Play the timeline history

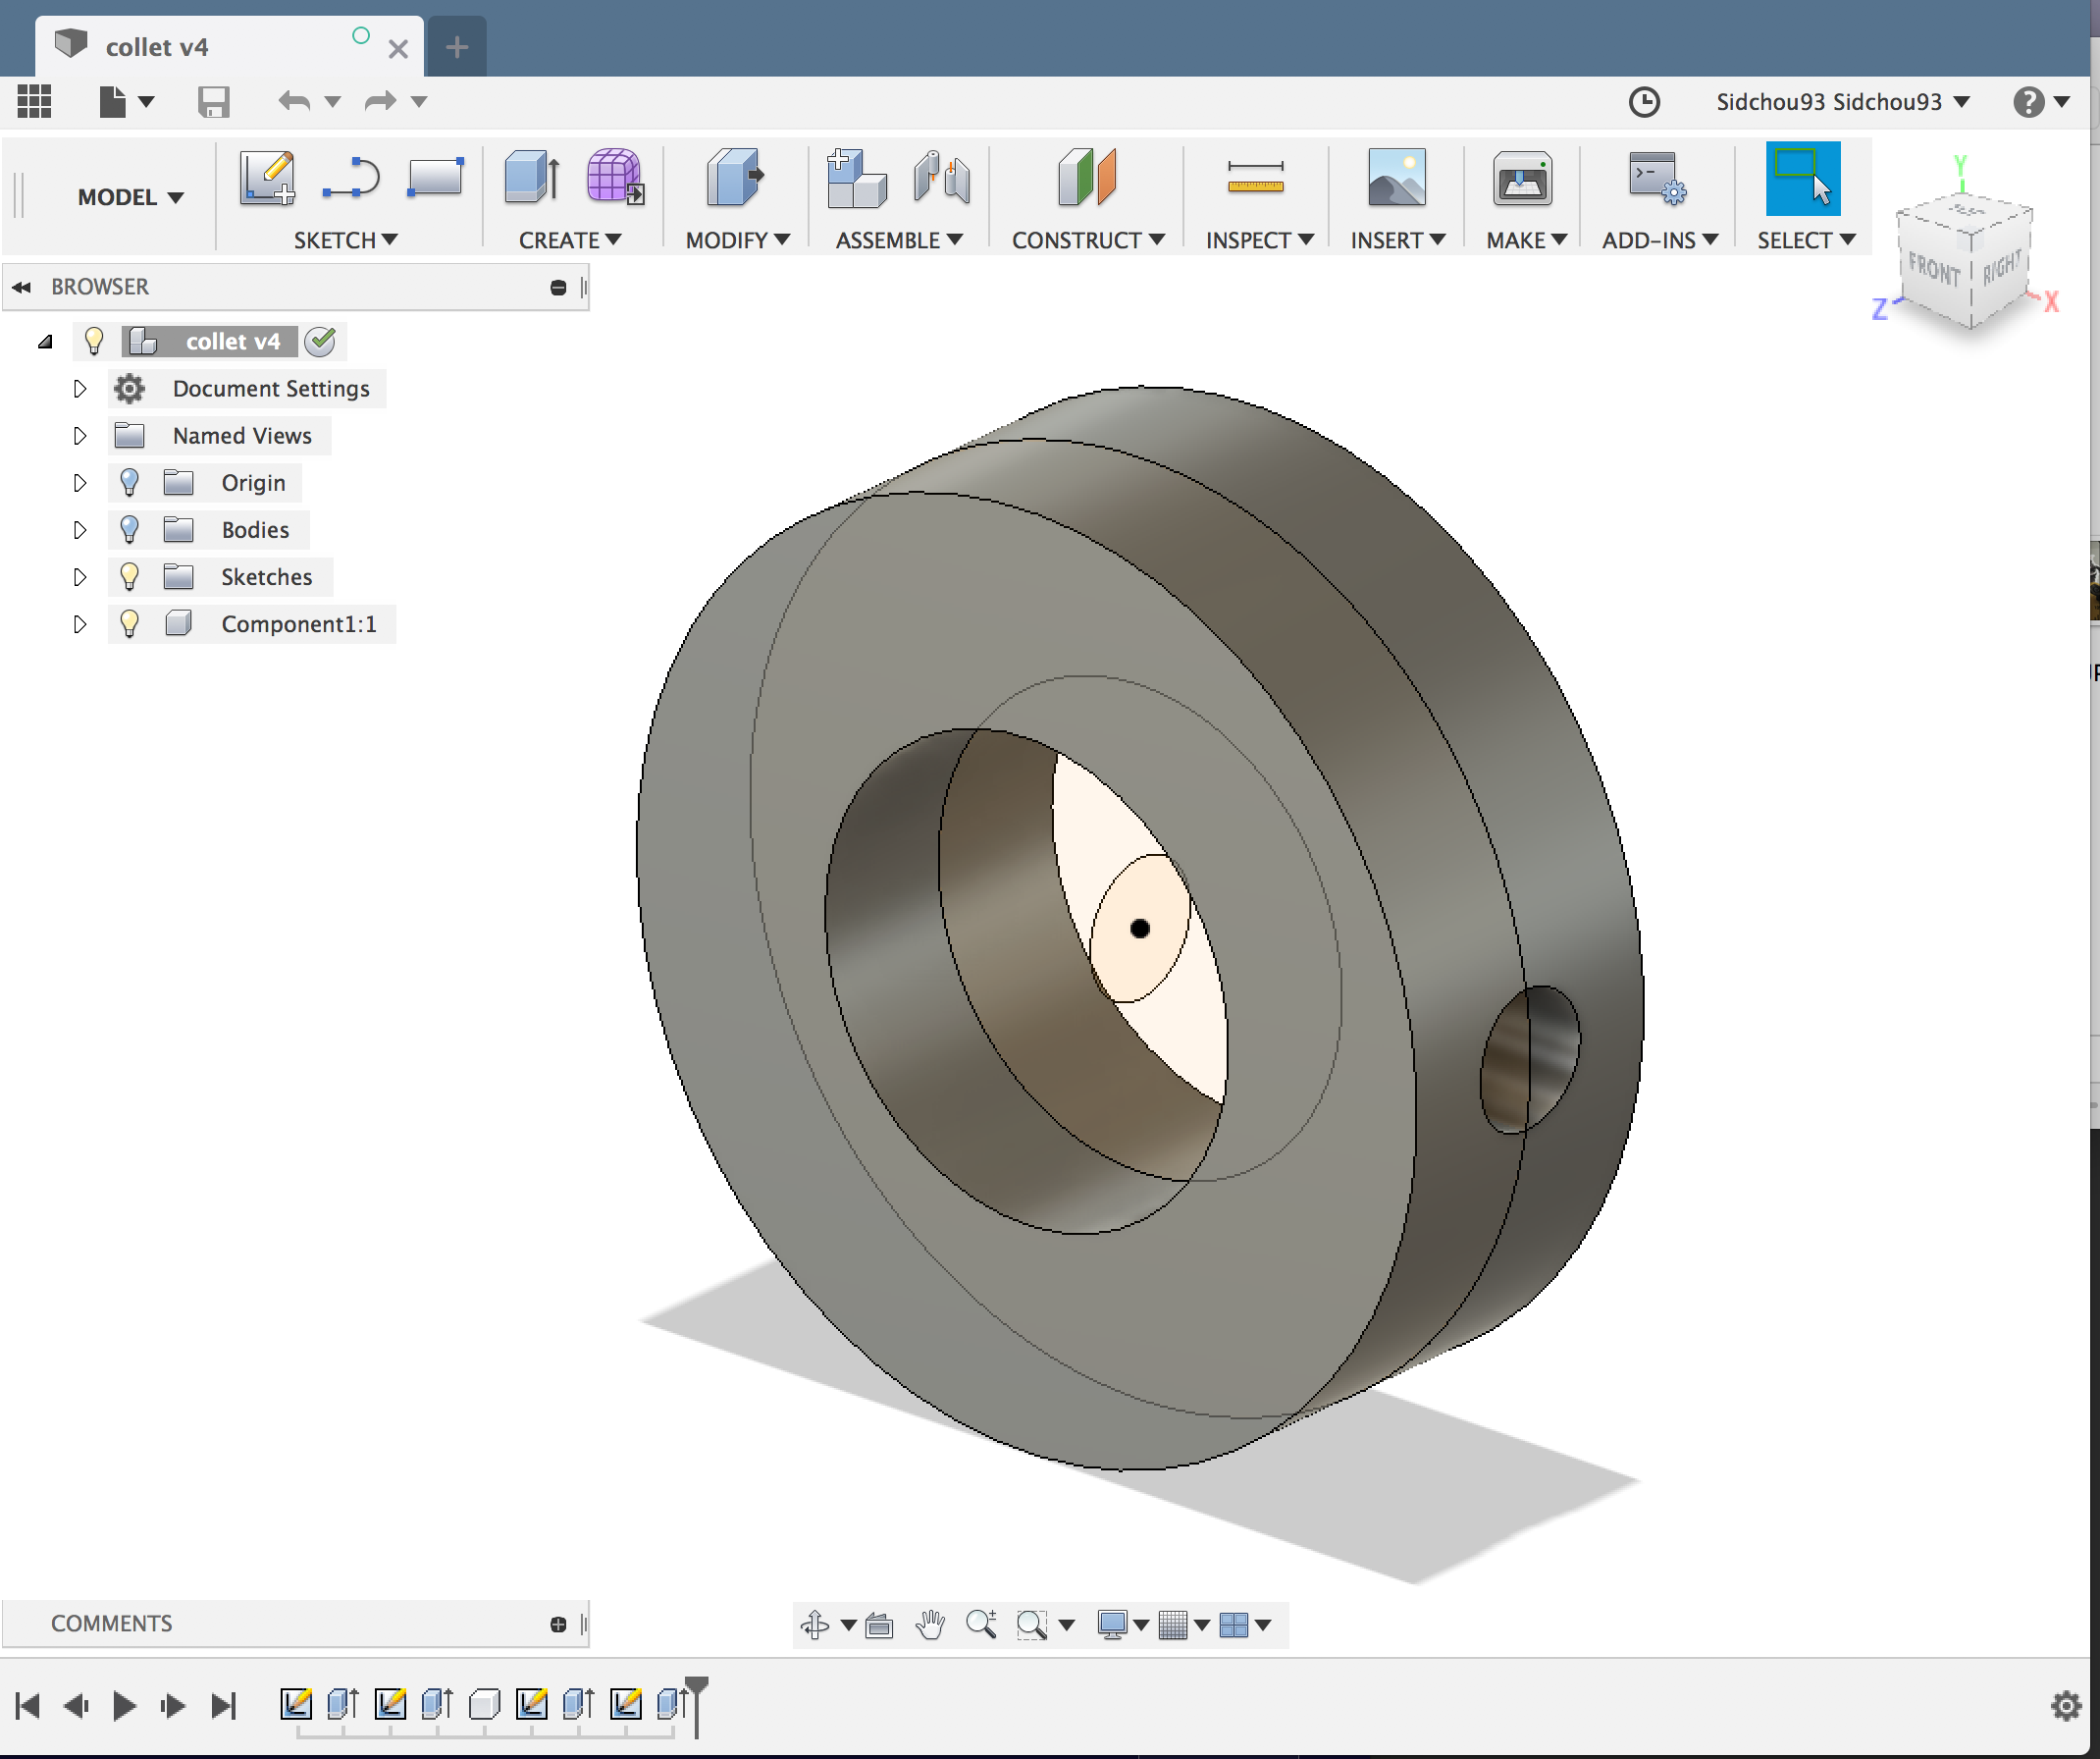[124, 1705]
